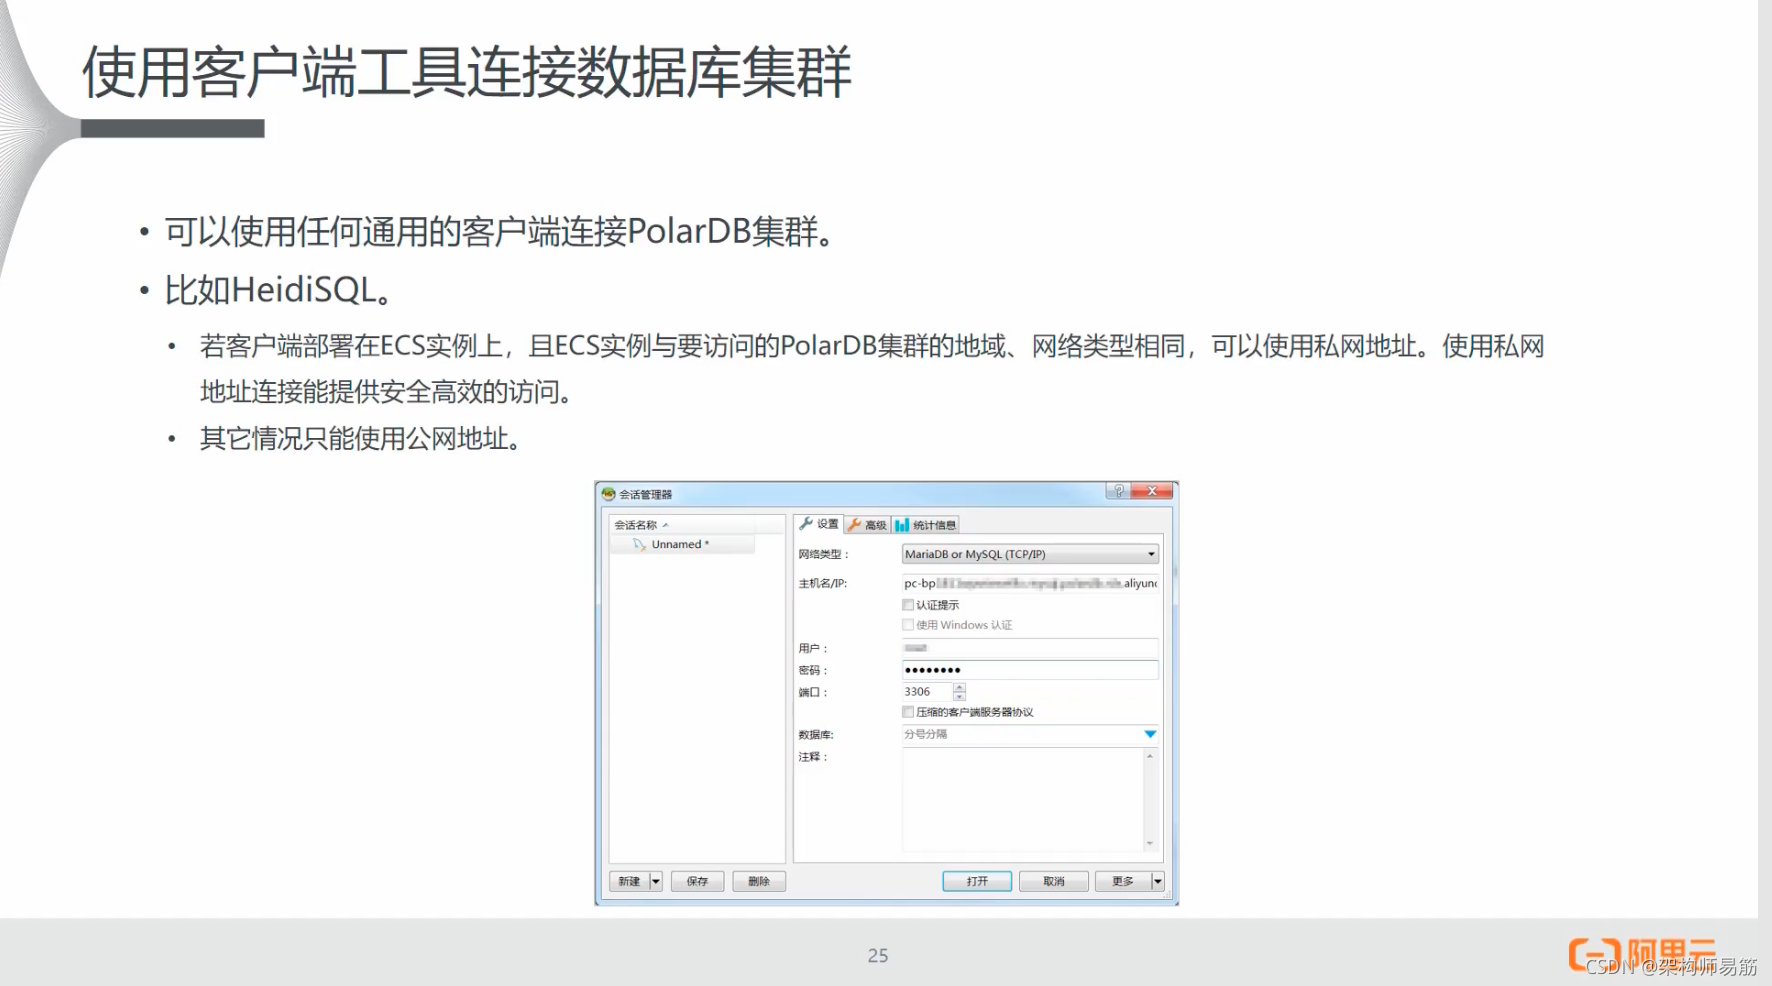Toggle 使用 Windows 认证 checkbox
Screen dimensions: 1772x986
click(x=908, y=625)
